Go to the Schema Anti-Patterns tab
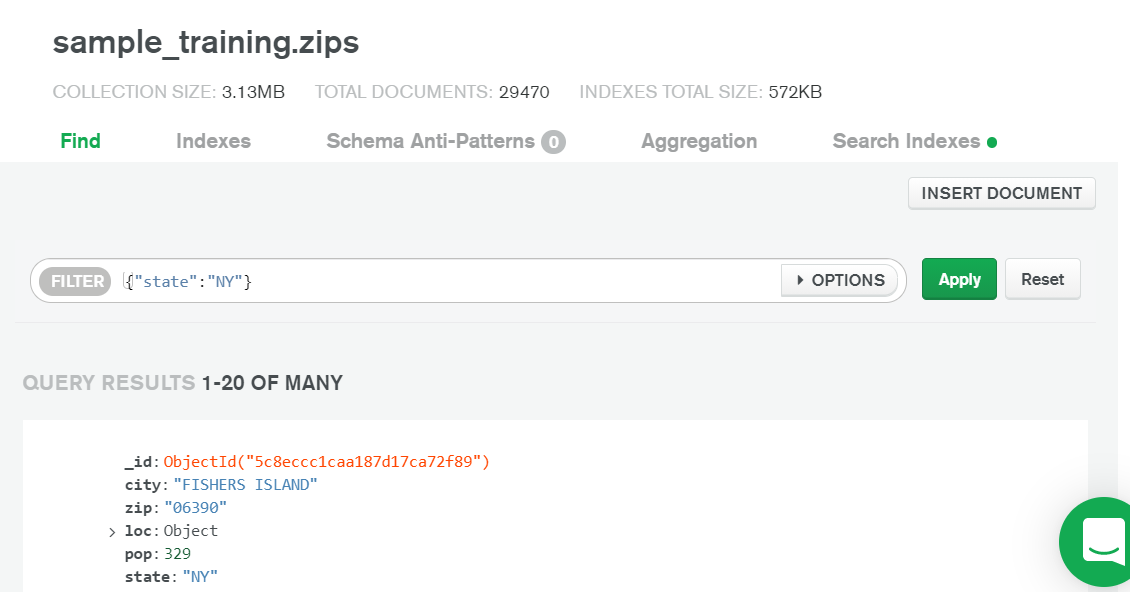1130x592 pixels. pyautogui.click(x=430, y=141)
